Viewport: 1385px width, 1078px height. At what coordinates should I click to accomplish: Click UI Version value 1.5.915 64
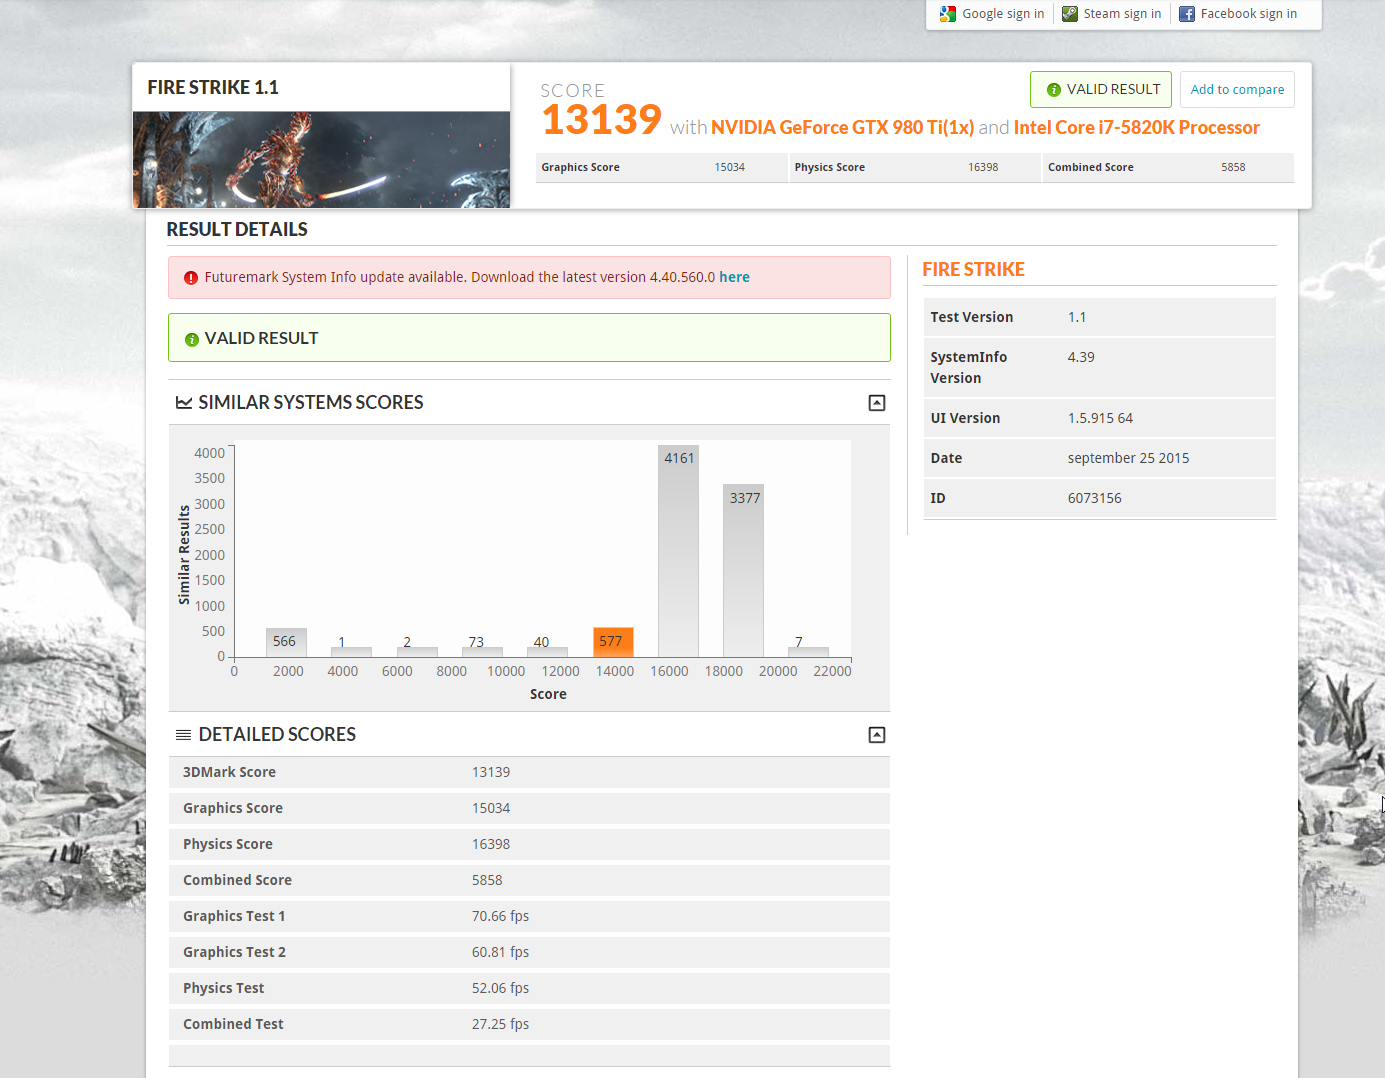click(x=1100, y=418)
